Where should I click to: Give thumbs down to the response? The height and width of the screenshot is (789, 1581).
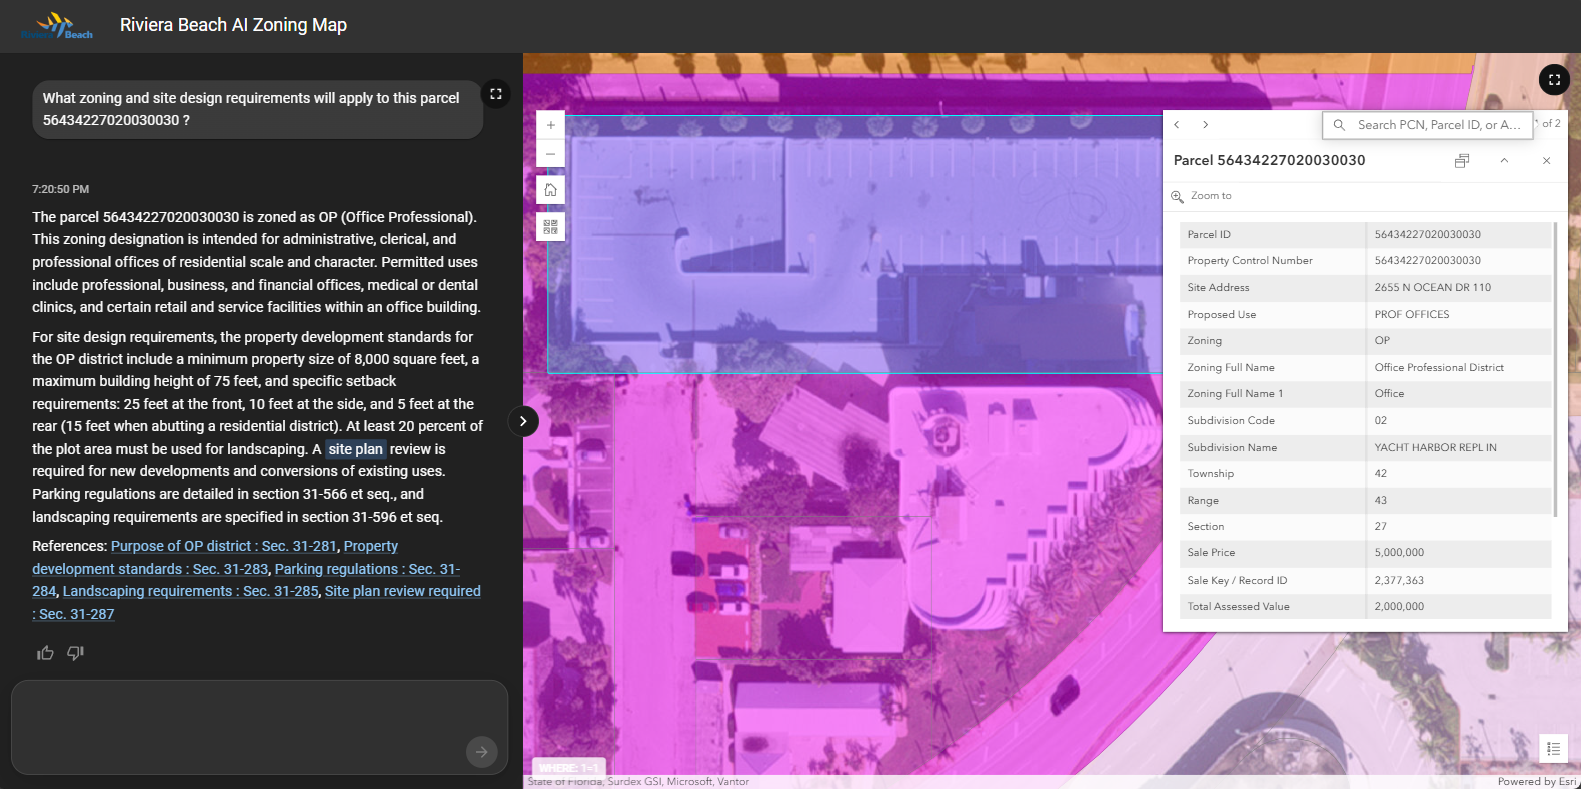coord(76,653)
